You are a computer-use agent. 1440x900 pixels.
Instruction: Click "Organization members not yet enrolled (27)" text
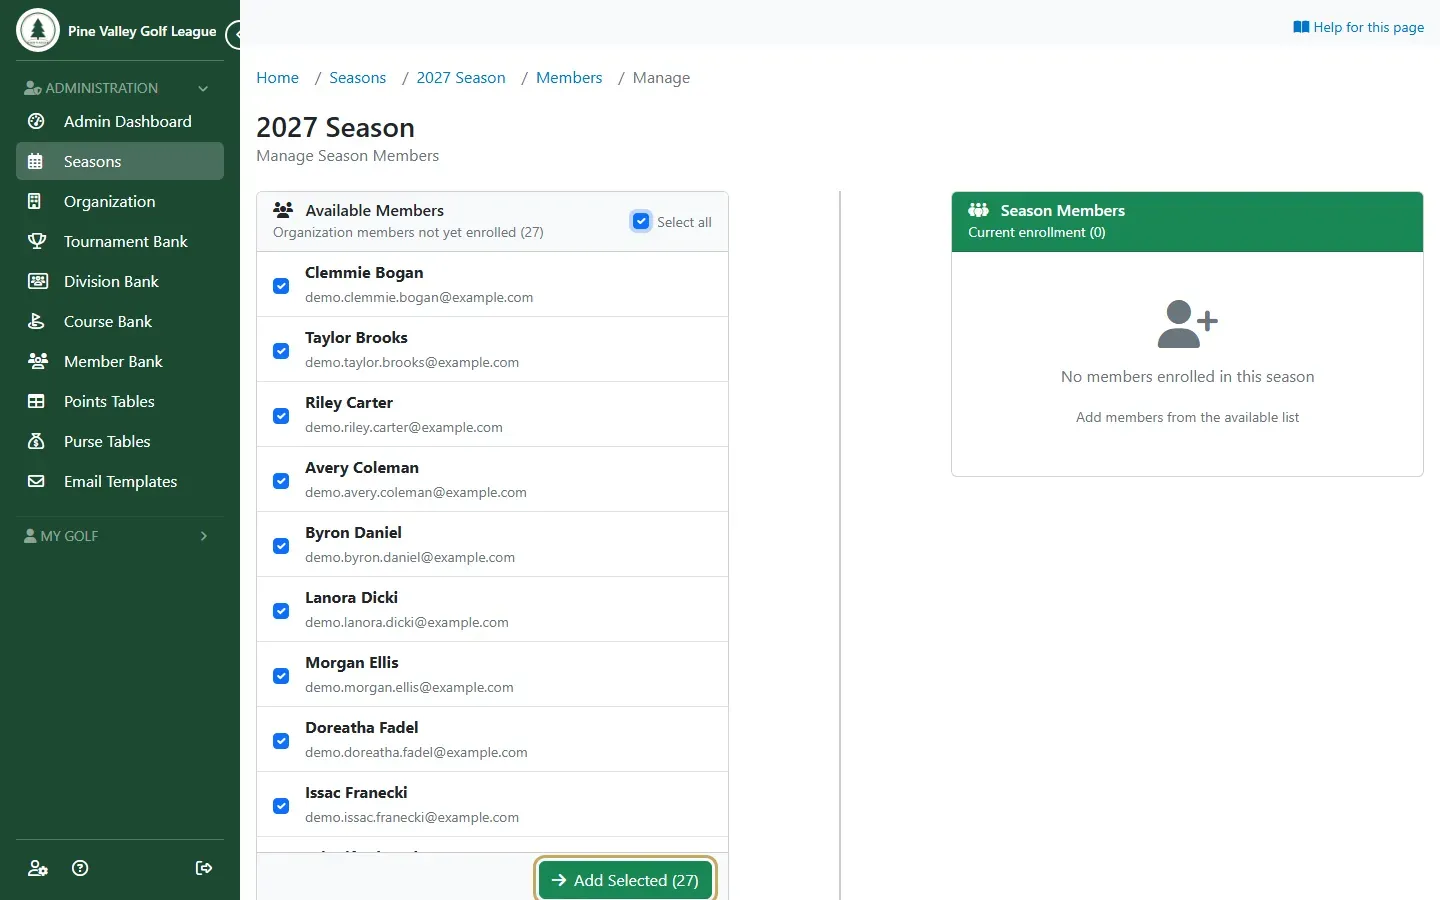coord(408,232)
